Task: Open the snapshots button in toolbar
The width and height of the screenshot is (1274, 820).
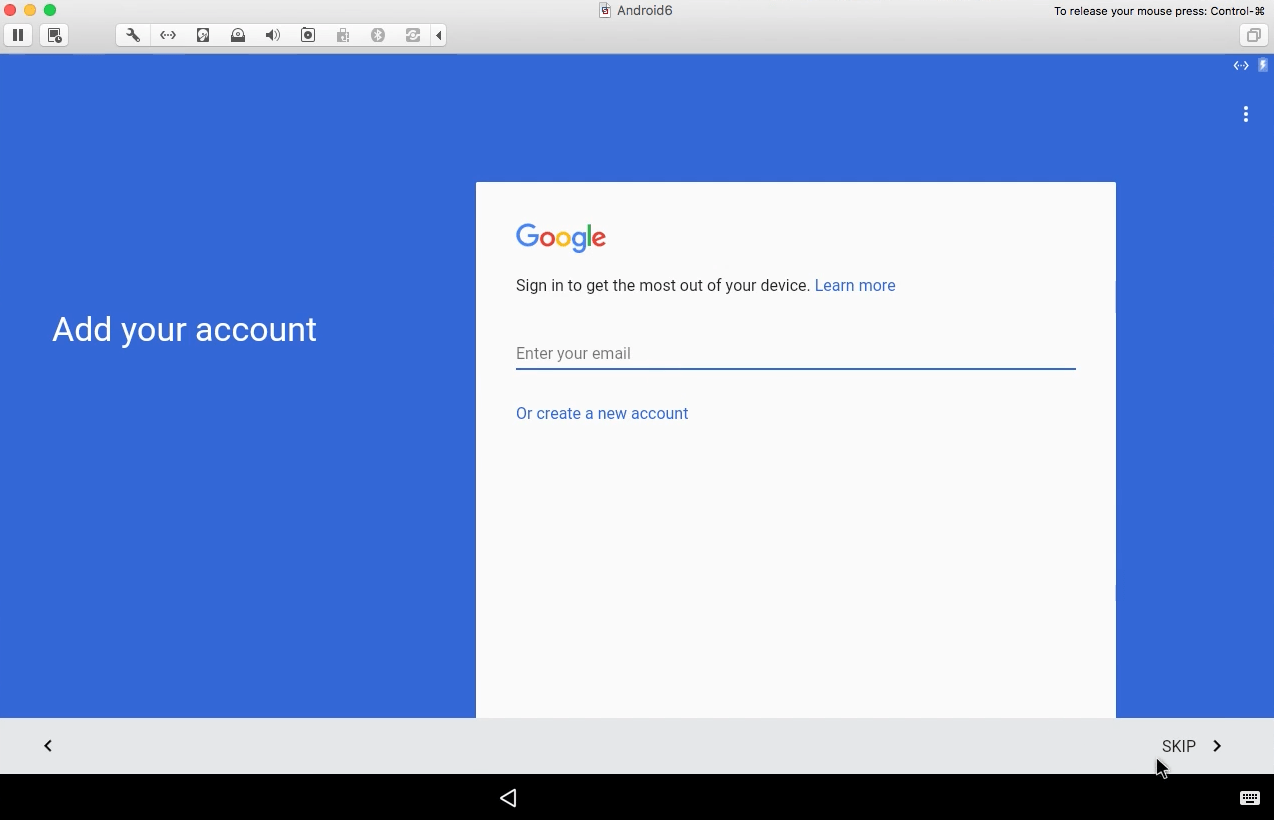Action: pos(55,35)
